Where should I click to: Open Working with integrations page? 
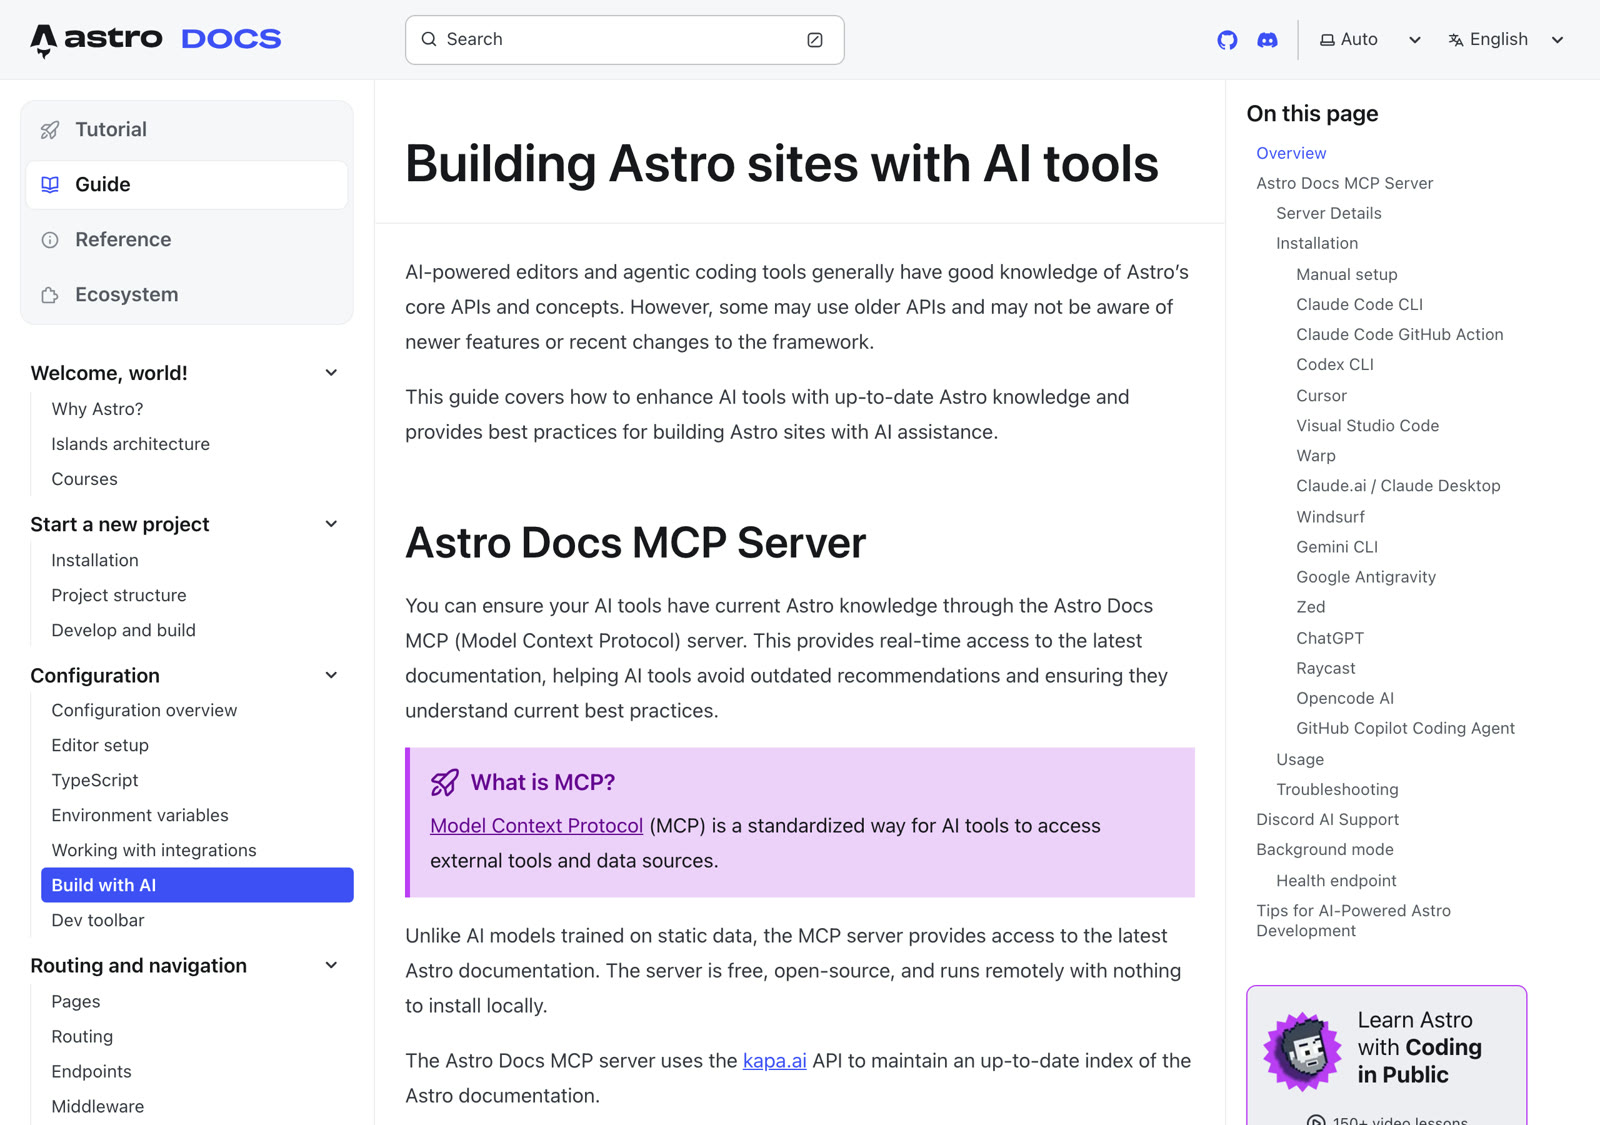click(154, 850)
